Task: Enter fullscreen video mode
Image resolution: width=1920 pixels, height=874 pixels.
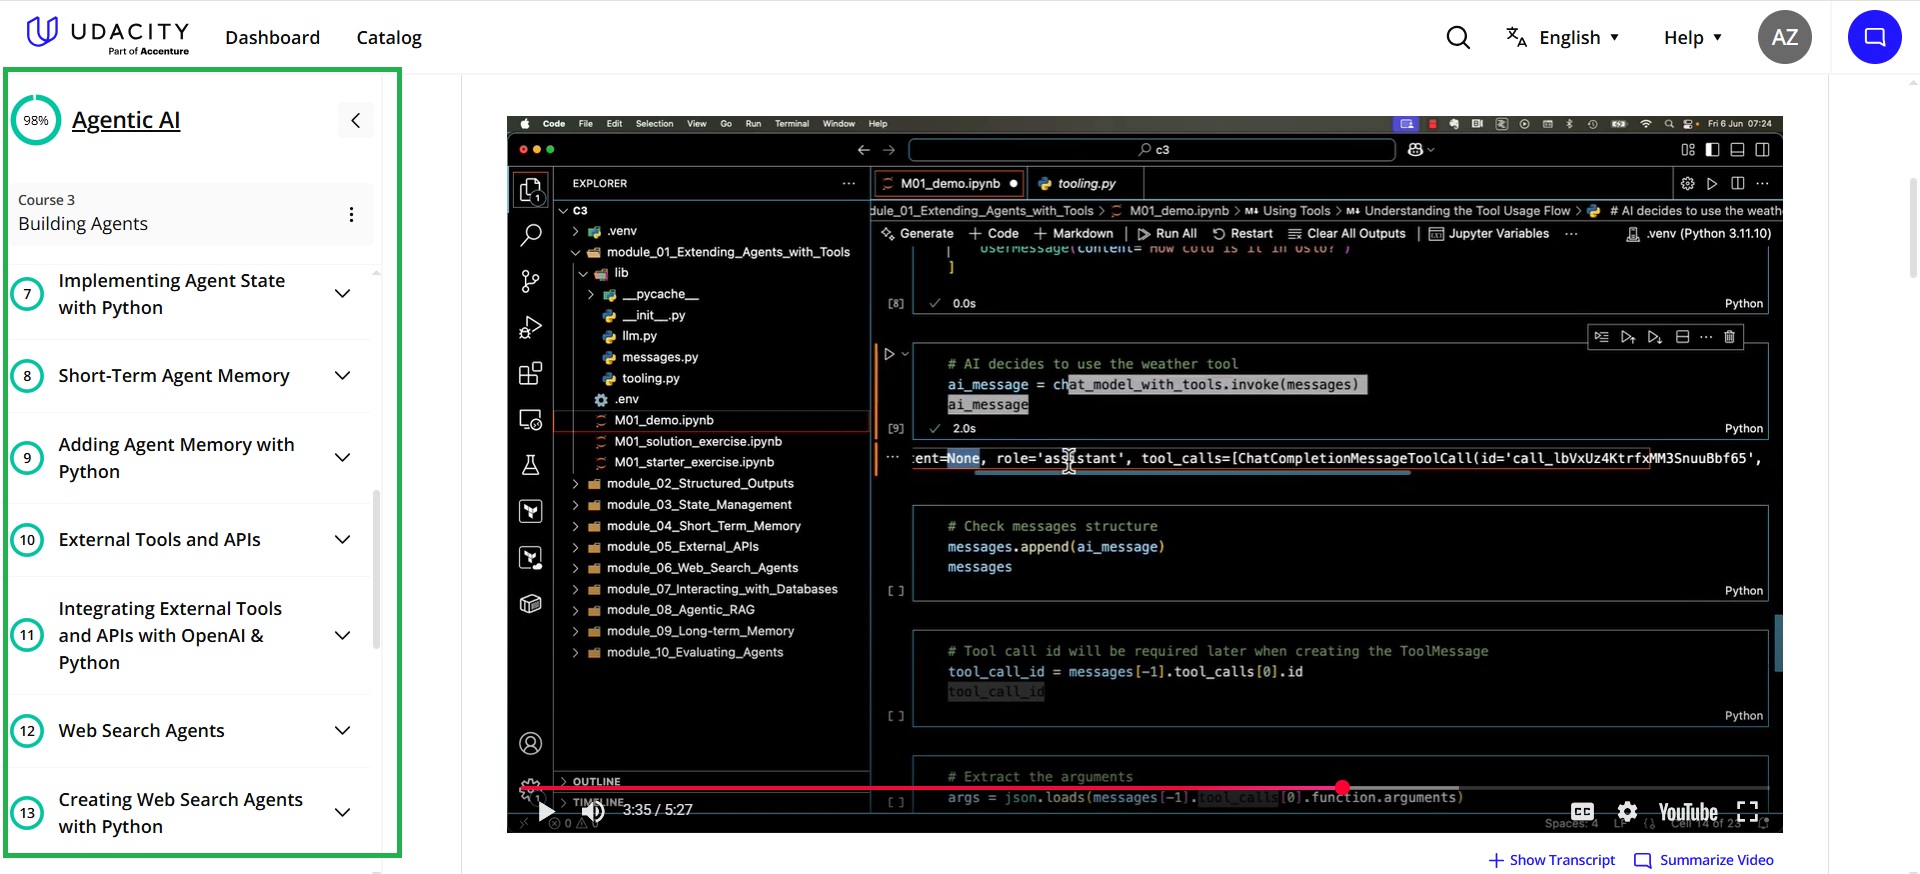Action: (x=1747, y=811)
